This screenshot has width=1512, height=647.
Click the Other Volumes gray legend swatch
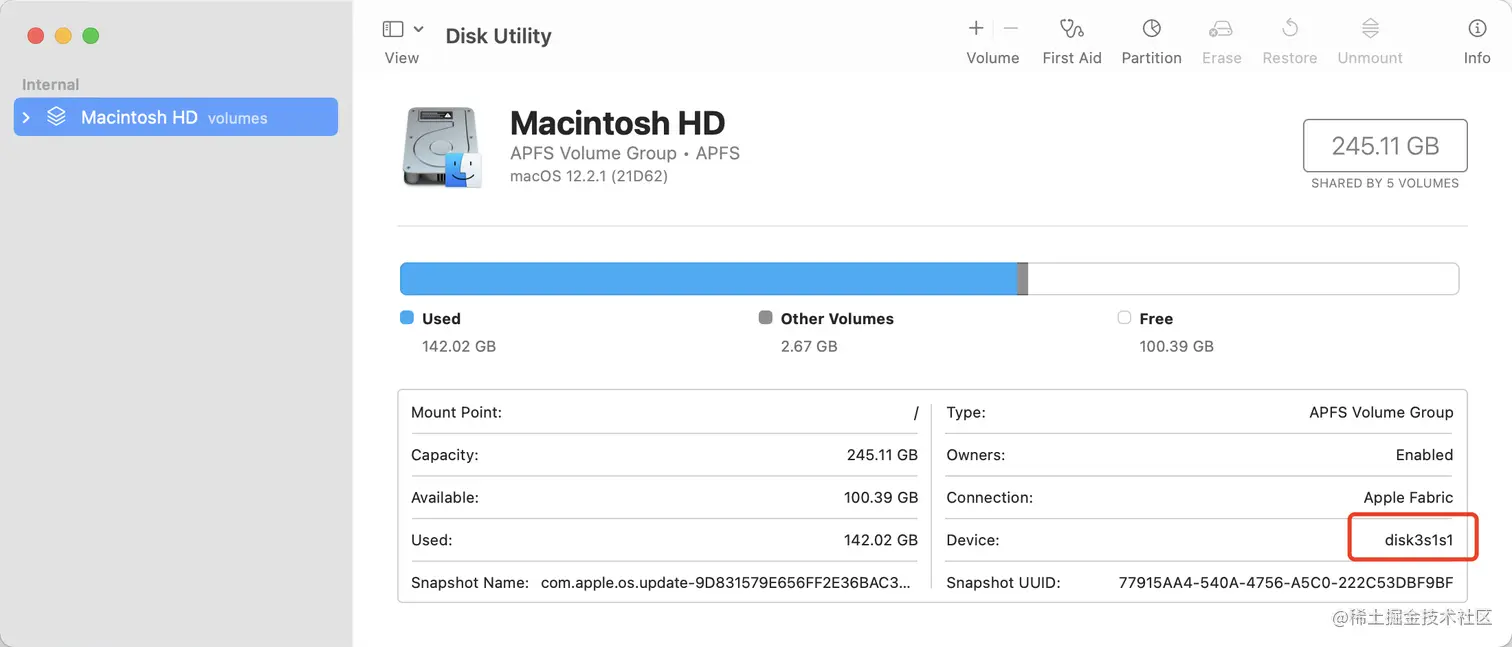coord(765,318)
